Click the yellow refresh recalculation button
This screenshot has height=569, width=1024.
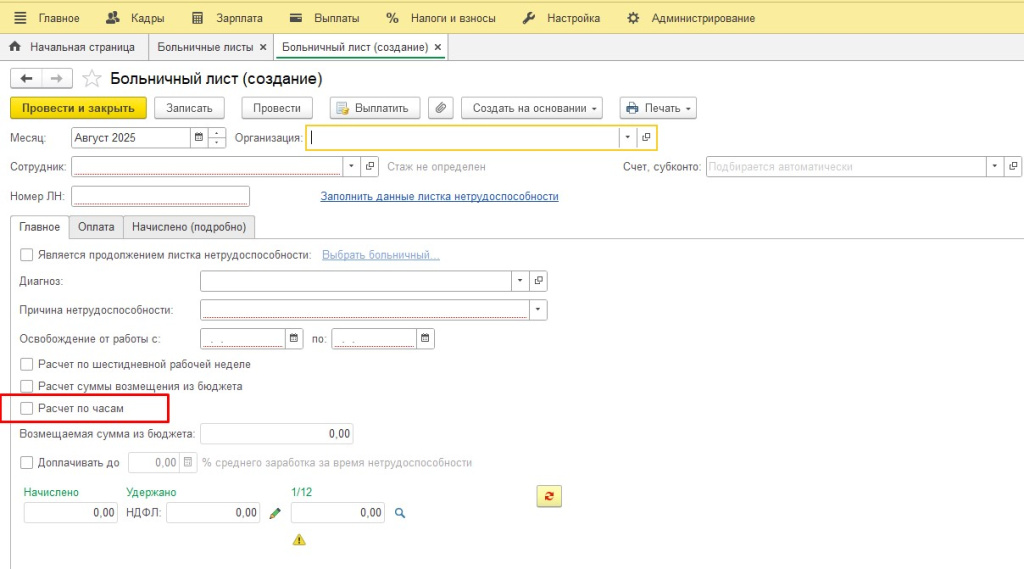[548, 496]
